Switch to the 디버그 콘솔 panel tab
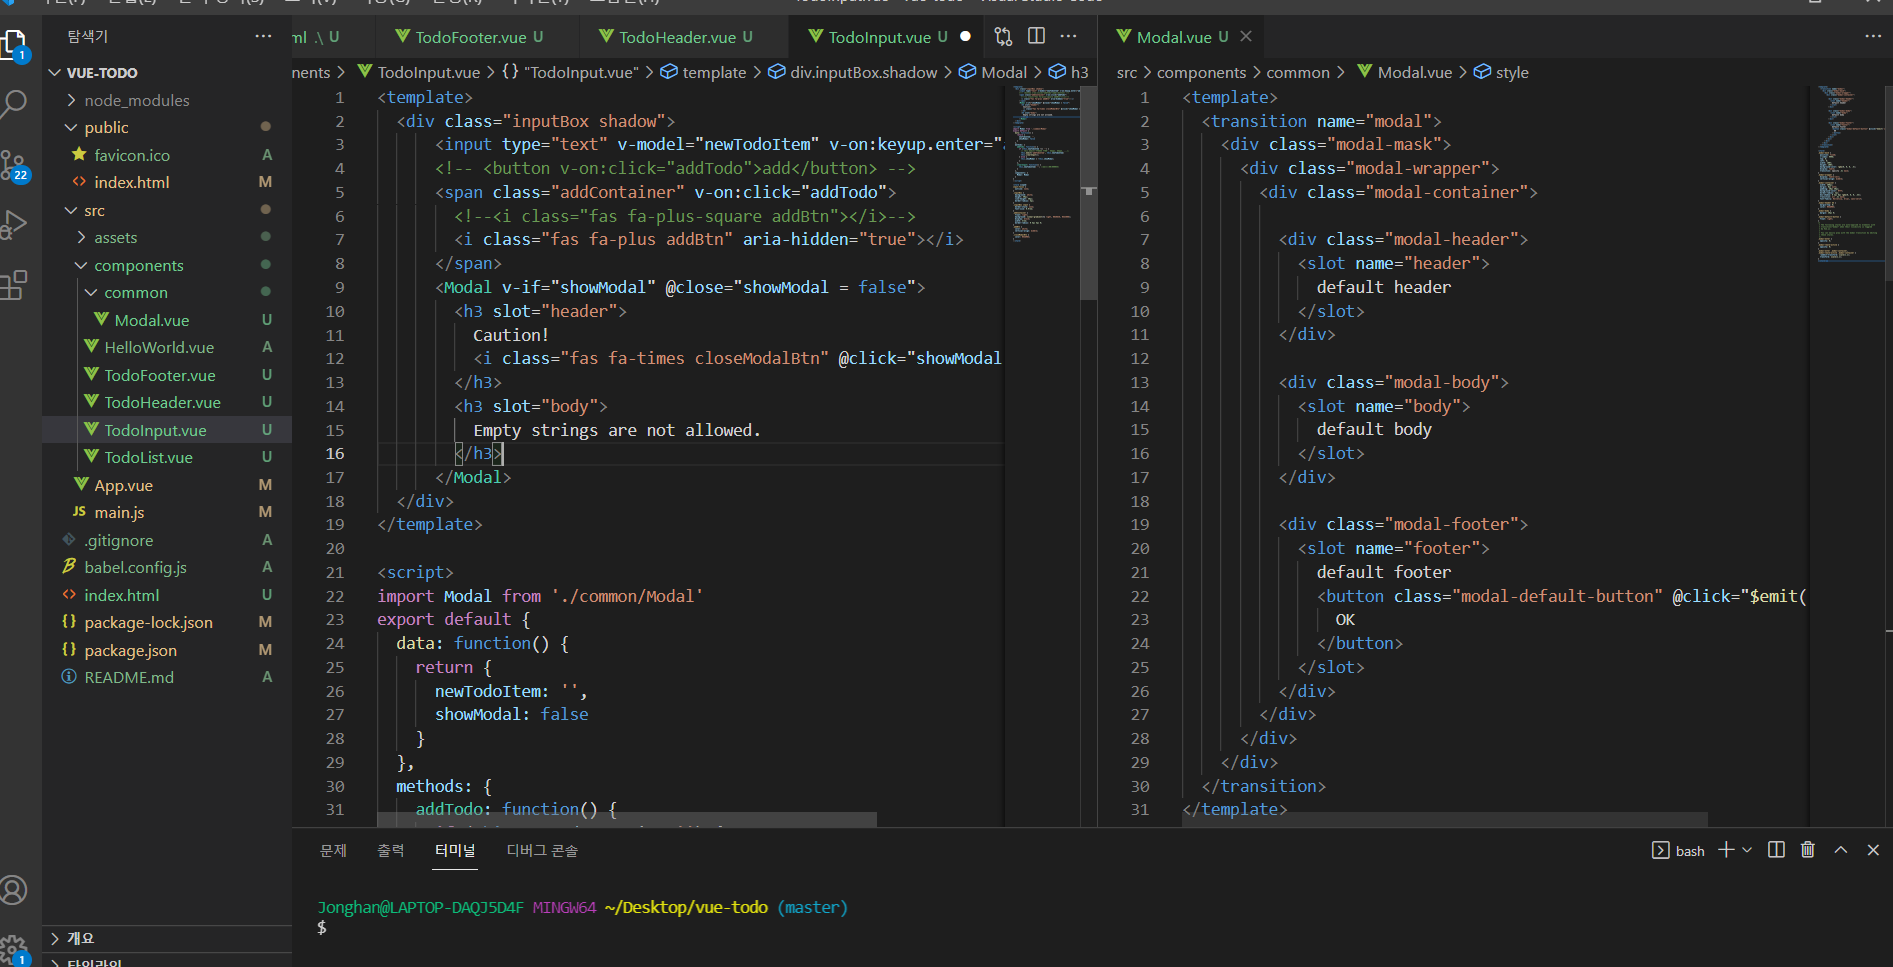The width and height of the screenshot is (1893, 967). 542,850
